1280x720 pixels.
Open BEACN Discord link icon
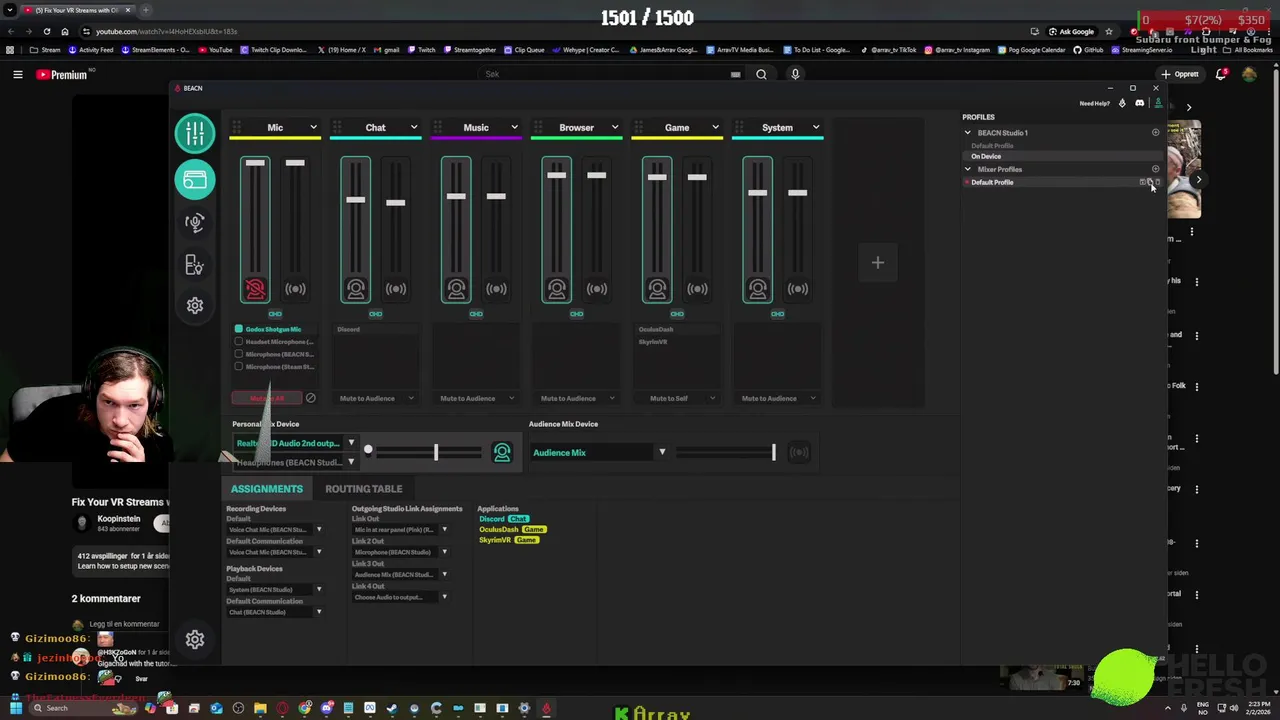coord(1139,103)
